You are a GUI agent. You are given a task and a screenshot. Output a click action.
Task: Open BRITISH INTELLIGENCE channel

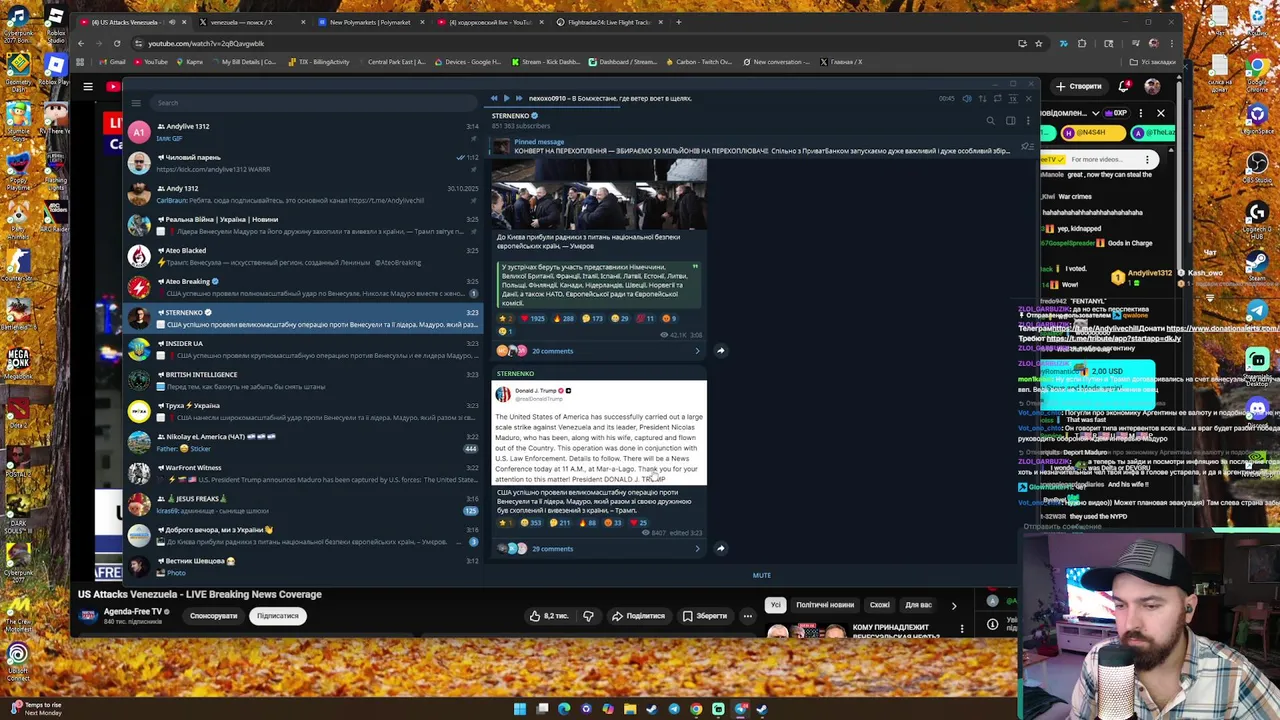pyautogui.click(x=303, y=380)
